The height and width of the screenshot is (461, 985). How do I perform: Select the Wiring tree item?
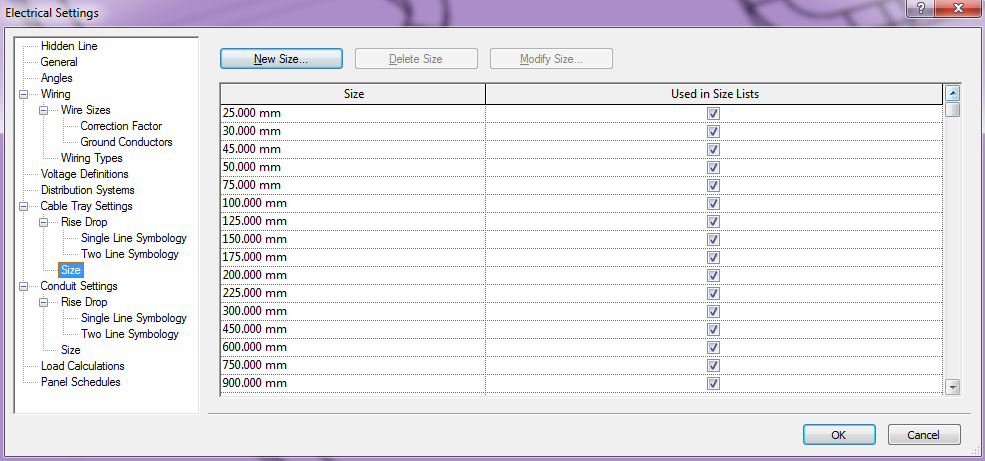(x=55, y=94)
